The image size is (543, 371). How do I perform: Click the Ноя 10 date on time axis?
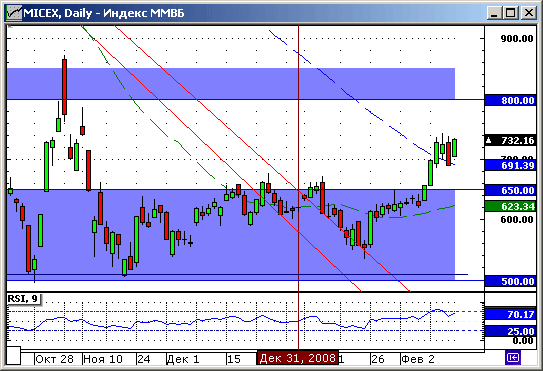(x=103, y=359)
